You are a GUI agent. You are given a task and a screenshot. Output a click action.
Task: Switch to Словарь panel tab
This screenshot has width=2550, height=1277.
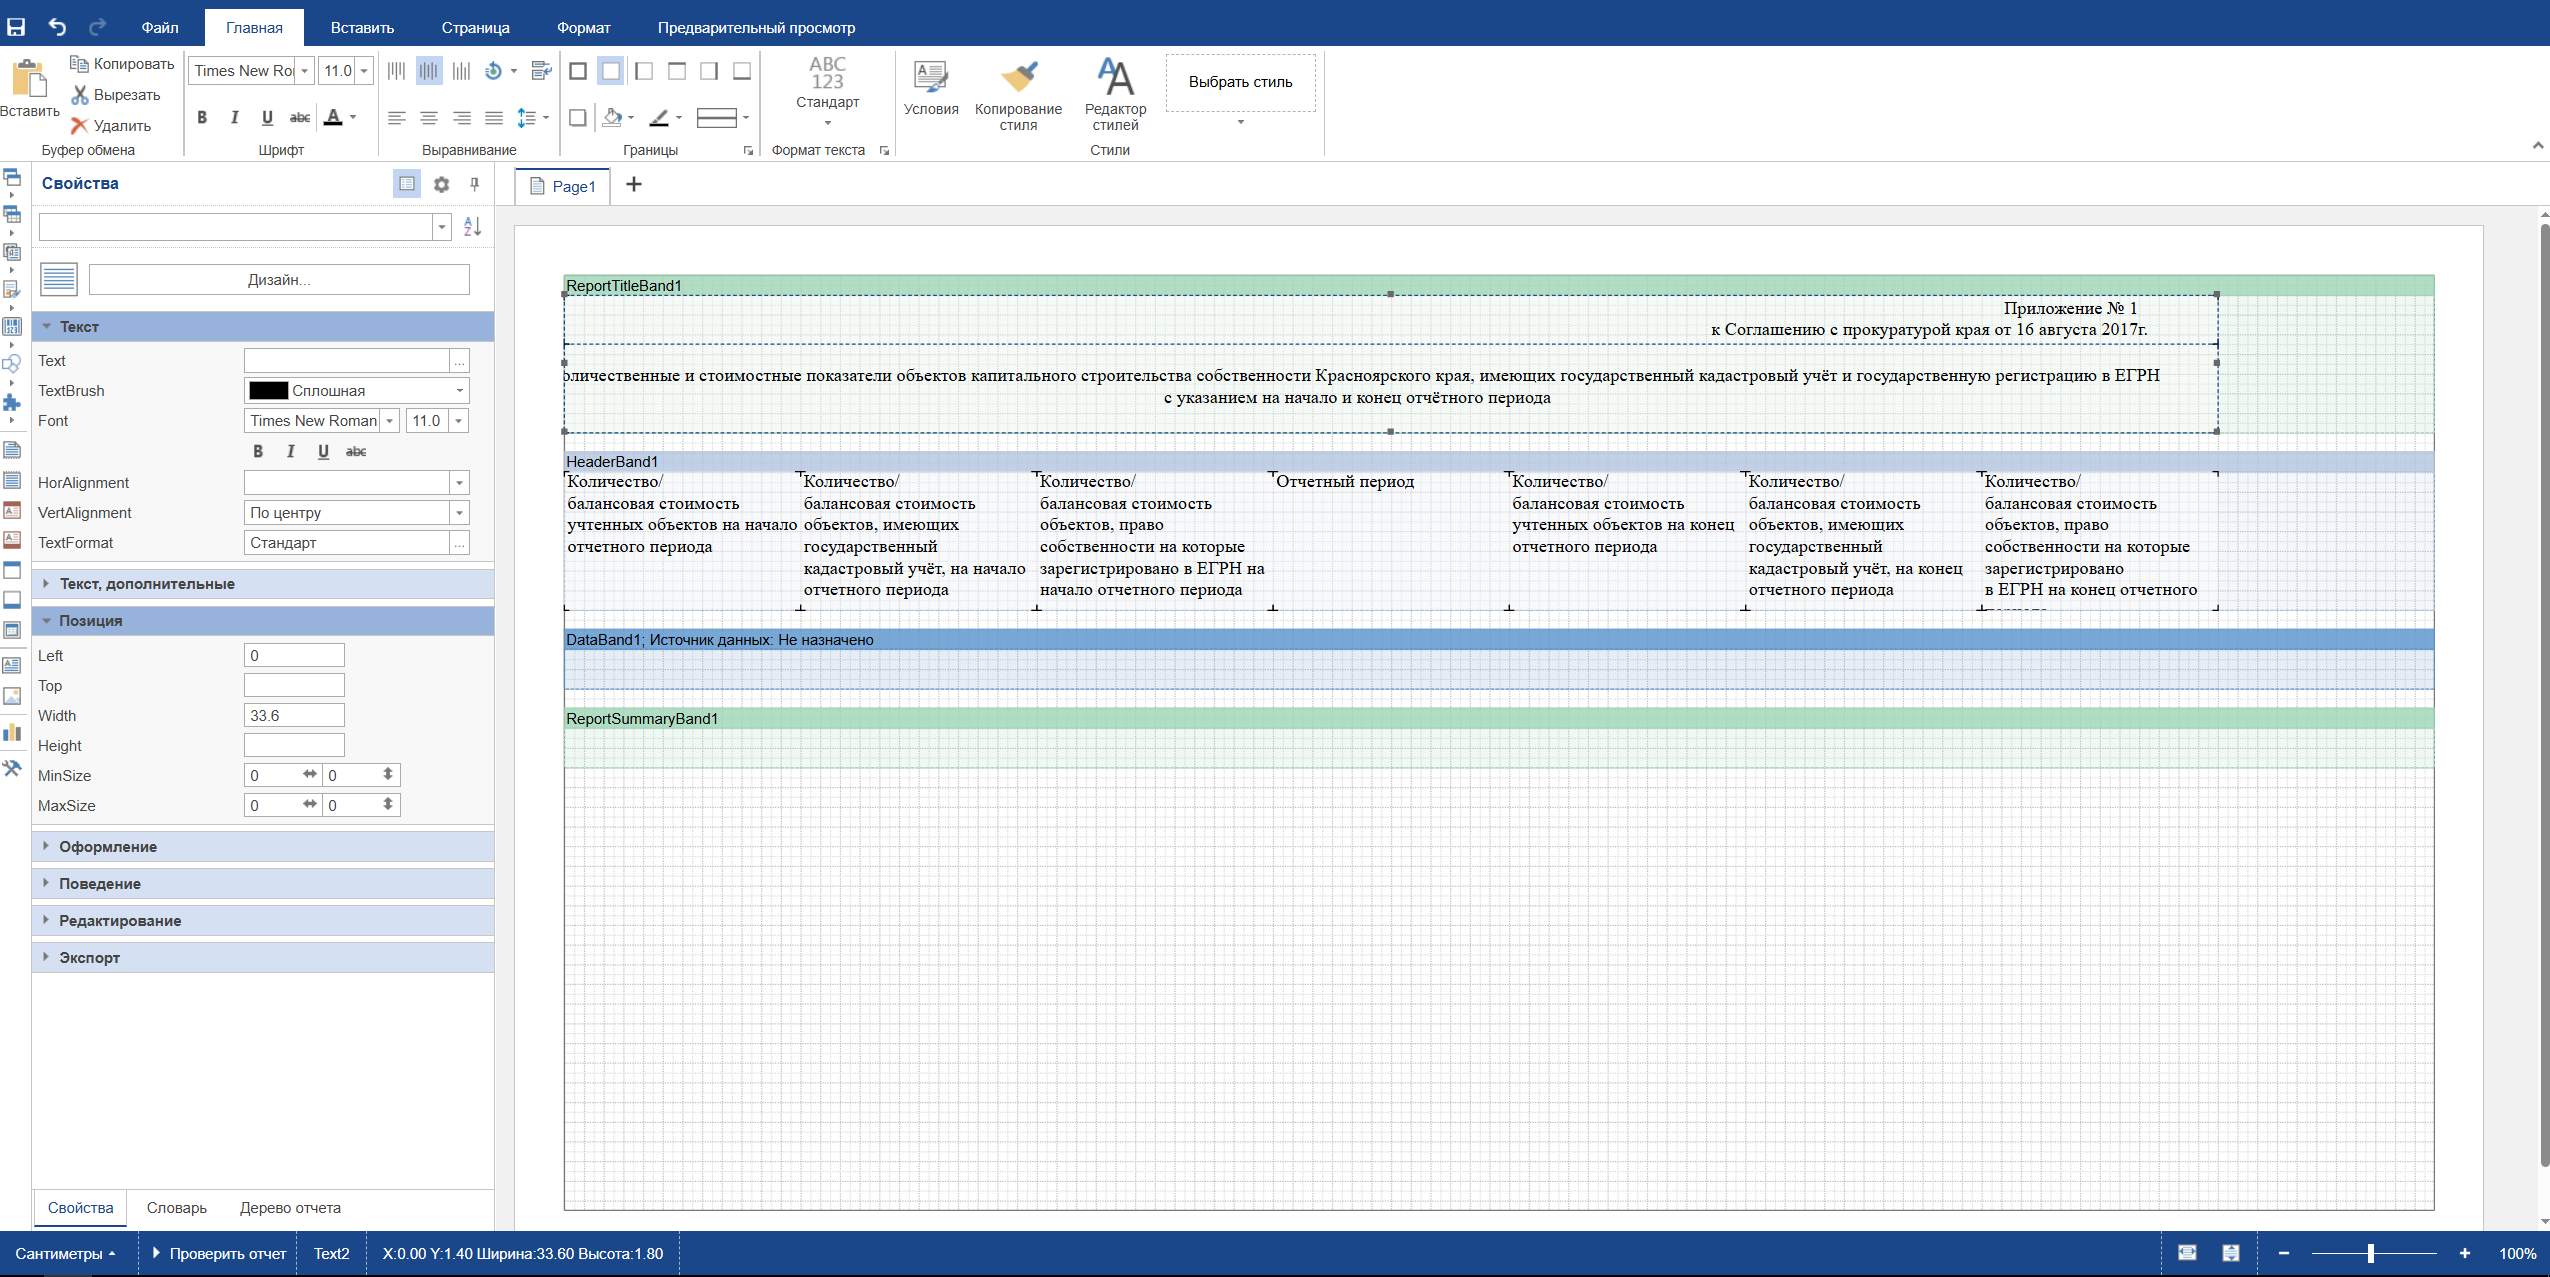177,1208
